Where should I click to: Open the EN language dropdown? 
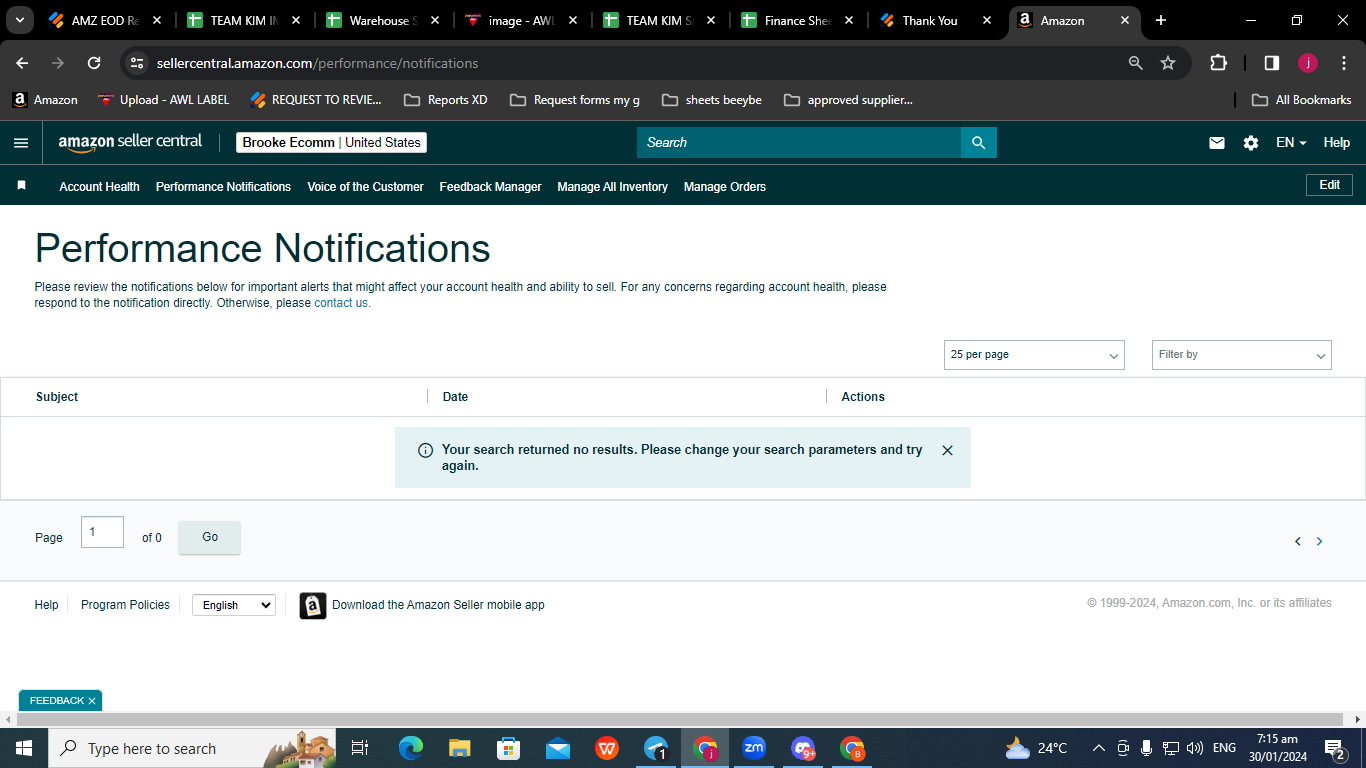point(1291,143)
